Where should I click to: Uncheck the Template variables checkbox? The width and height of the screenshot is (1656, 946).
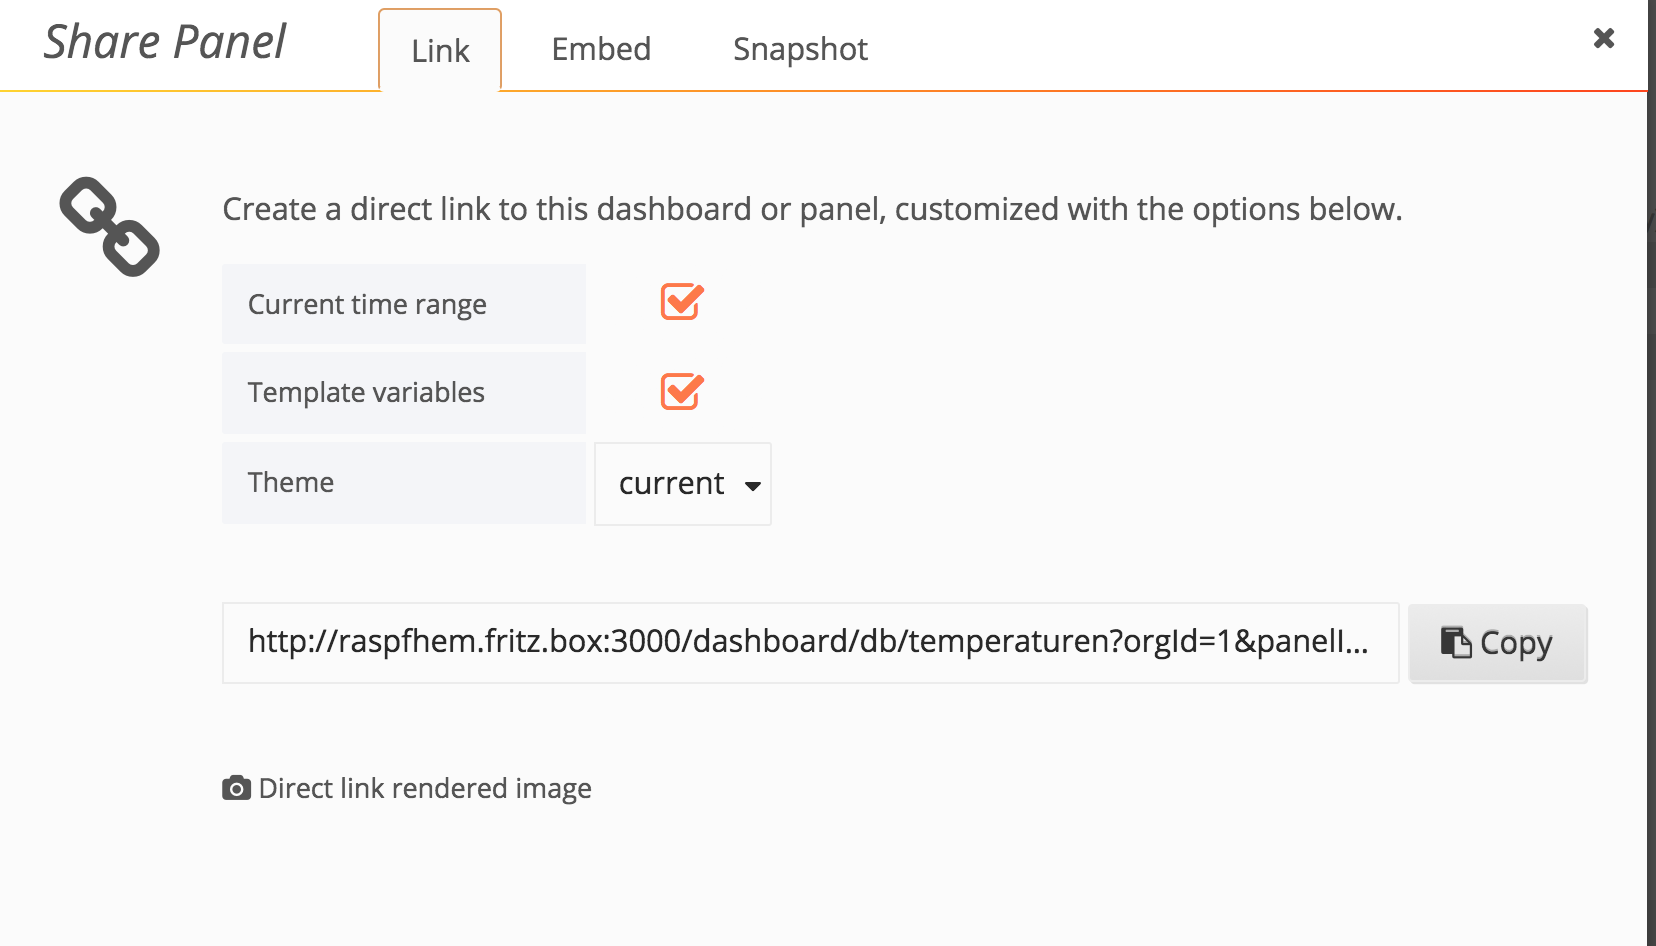(x=682, y=391)
